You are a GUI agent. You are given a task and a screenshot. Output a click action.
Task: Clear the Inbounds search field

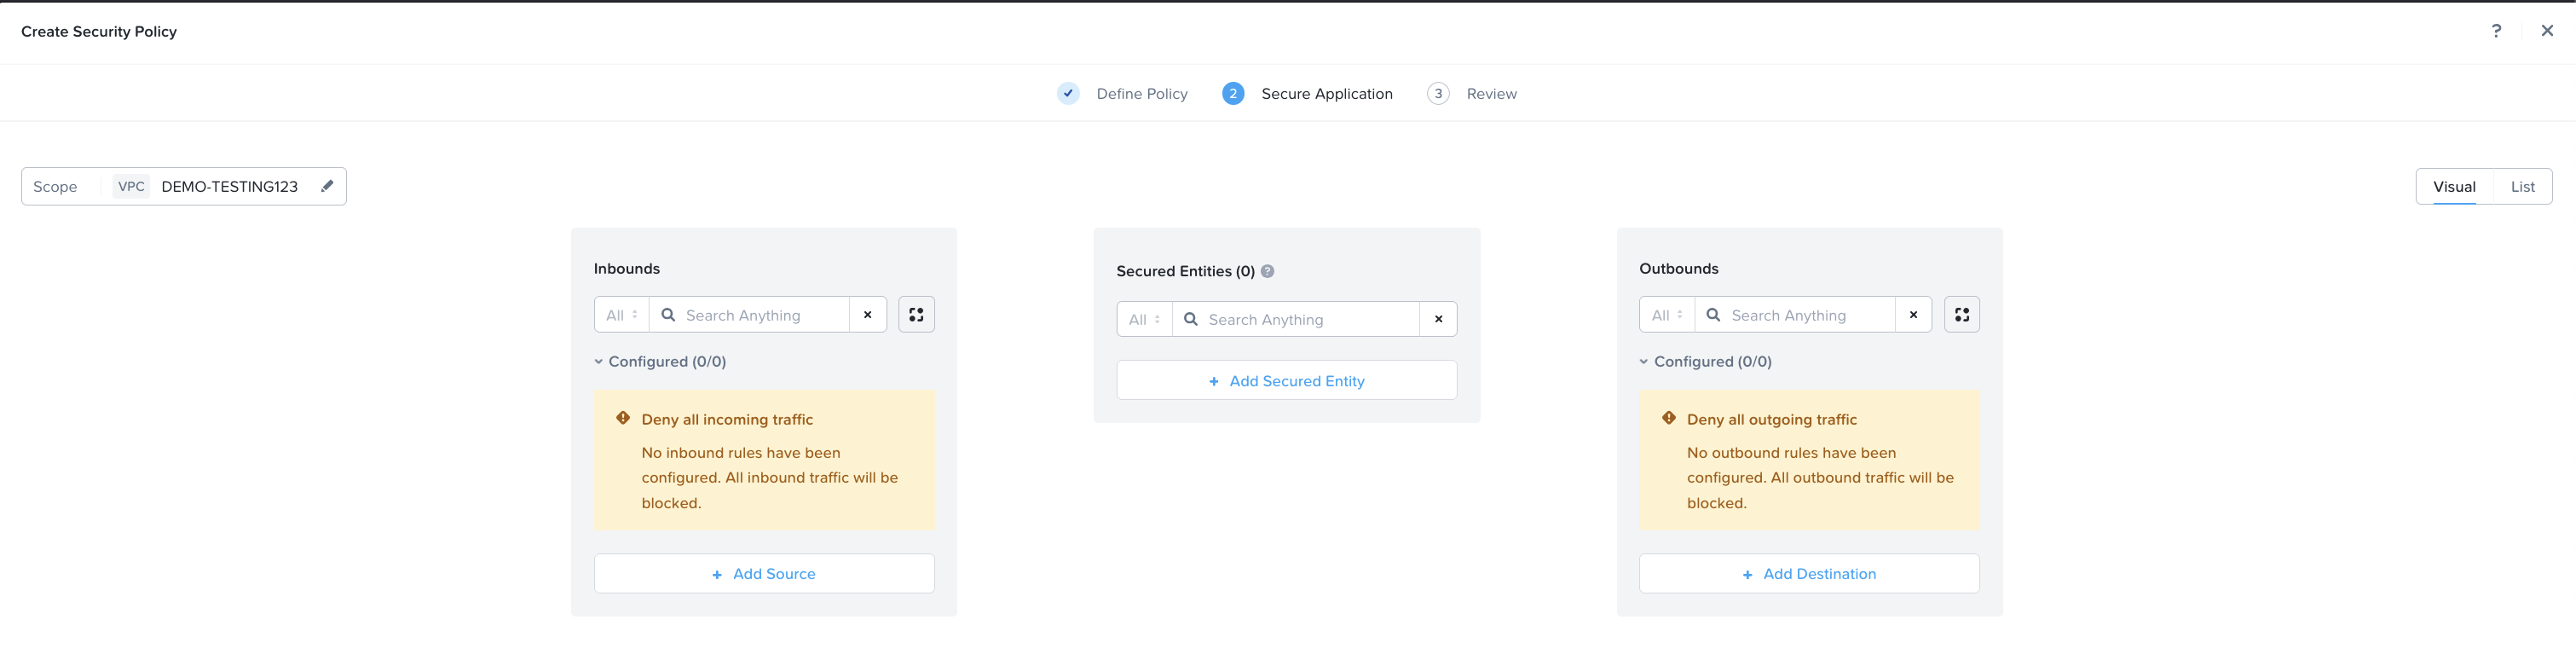click(x=868, y=315)
